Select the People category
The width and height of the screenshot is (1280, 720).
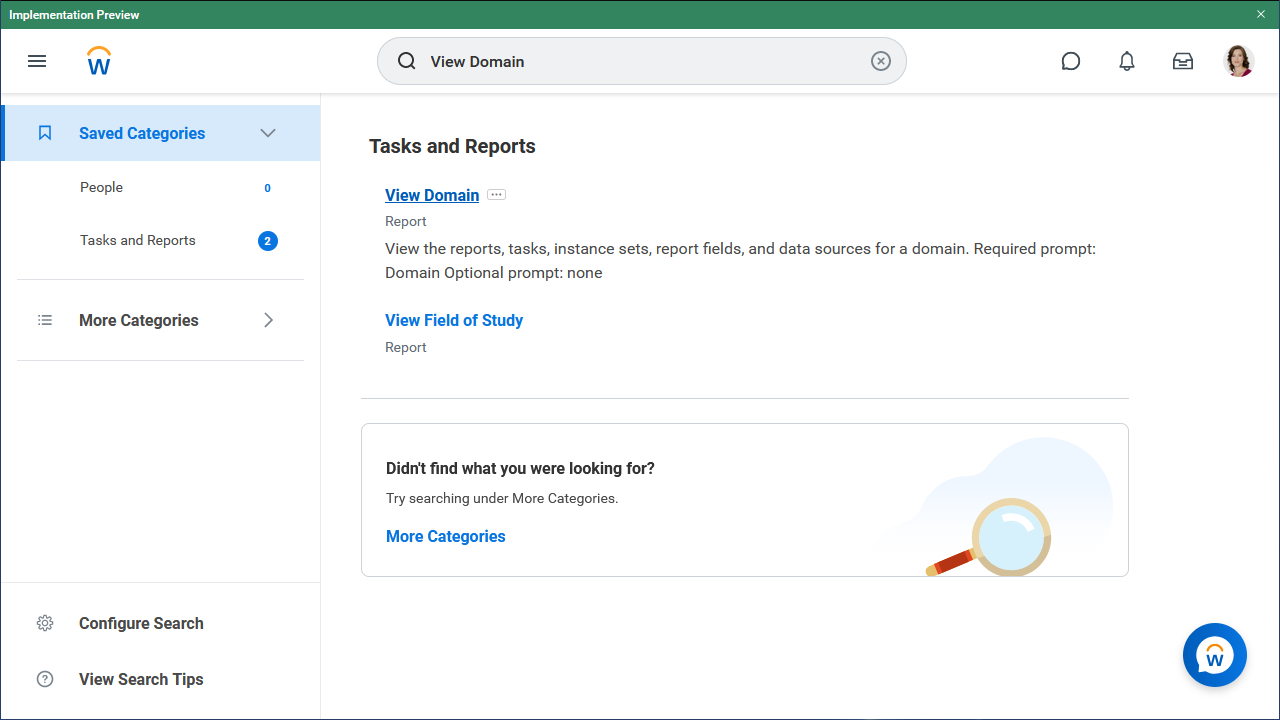tap(101, 187)
